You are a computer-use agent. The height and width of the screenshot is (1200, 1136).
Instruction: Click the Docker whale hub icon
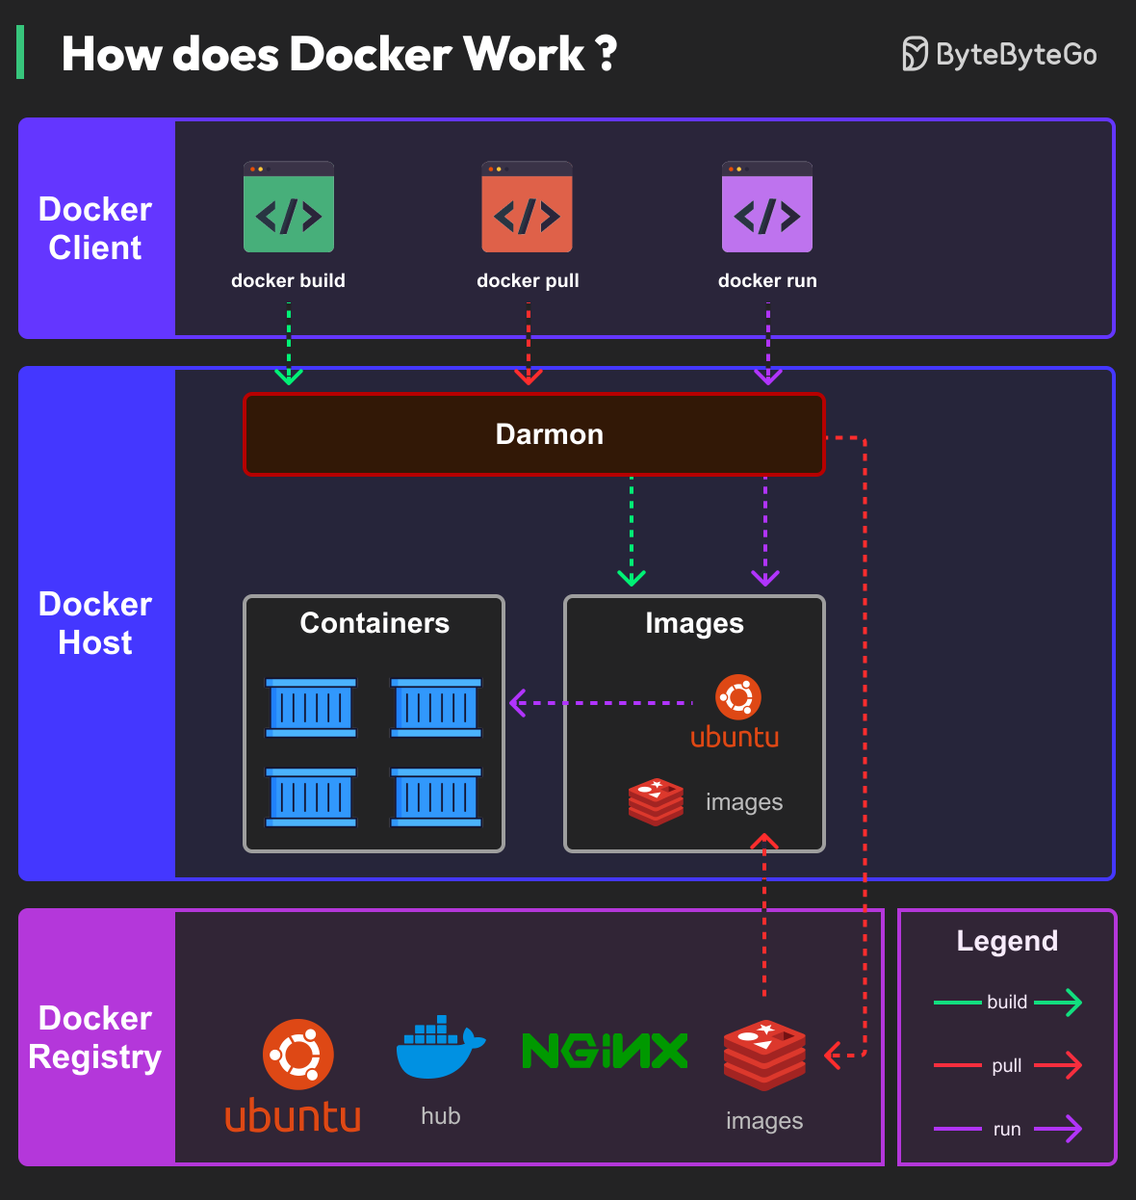441,1048
